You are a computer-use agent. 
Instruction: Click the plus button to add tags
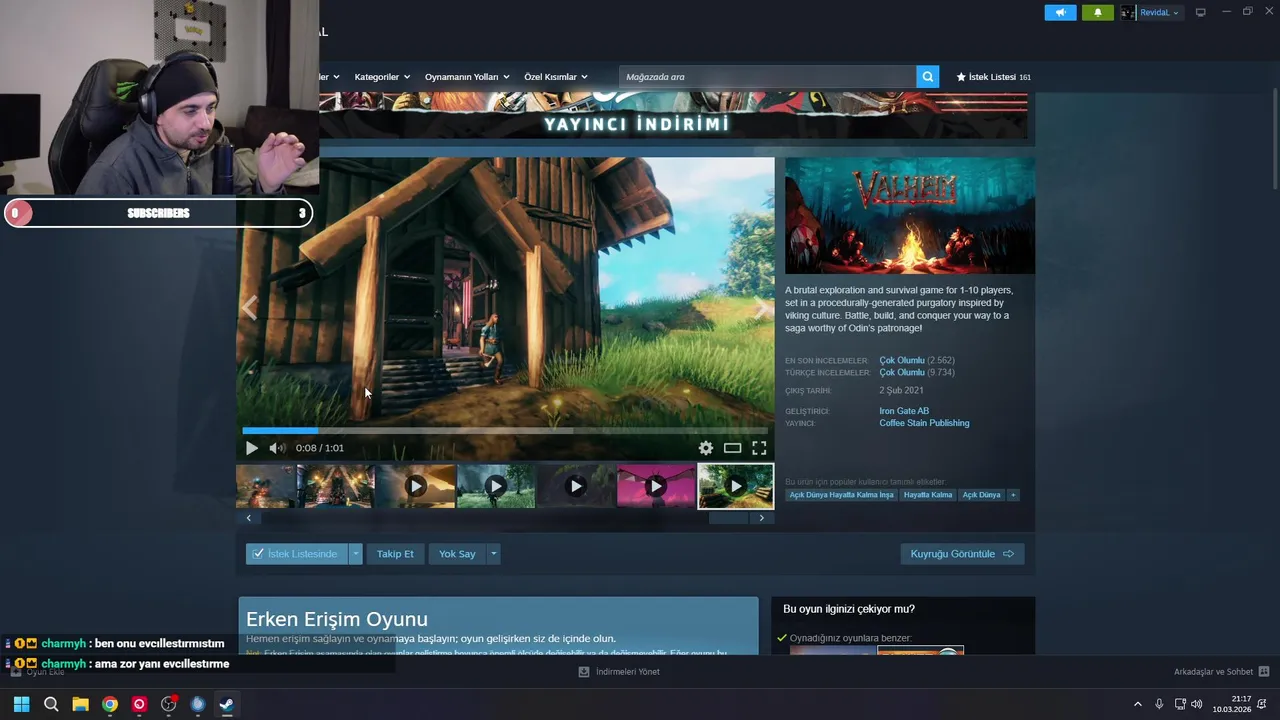[1013, 495]
